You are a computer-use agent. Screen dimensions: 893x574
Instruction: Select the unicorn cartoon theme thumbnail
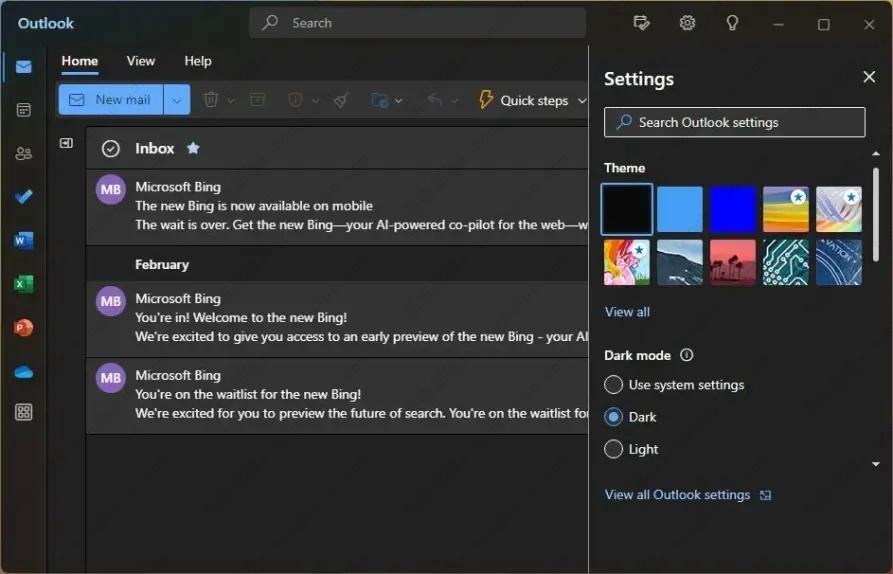click(626, 262)
